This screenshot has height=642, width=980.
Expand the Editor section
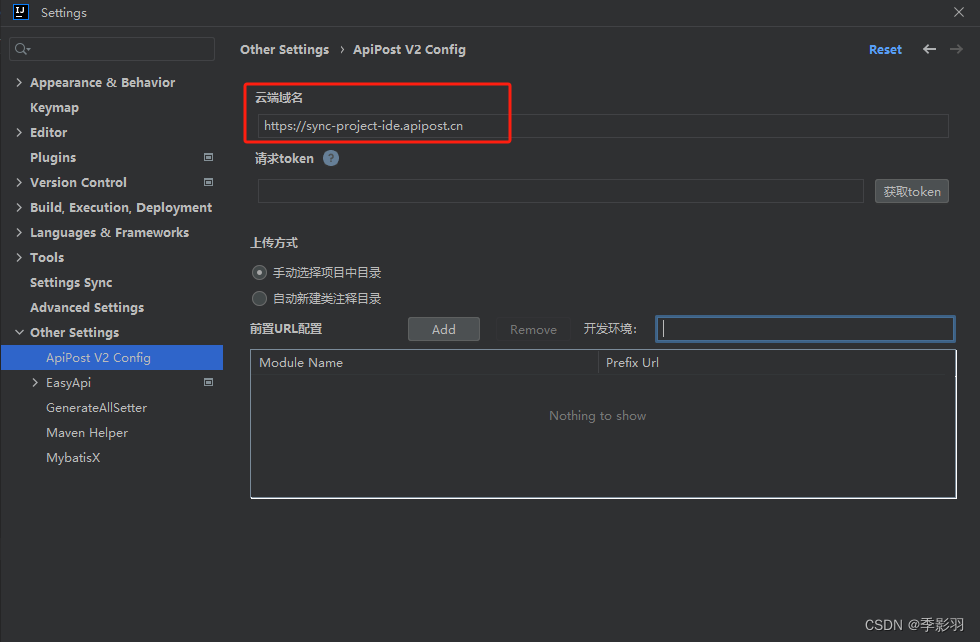click(19, 133)
